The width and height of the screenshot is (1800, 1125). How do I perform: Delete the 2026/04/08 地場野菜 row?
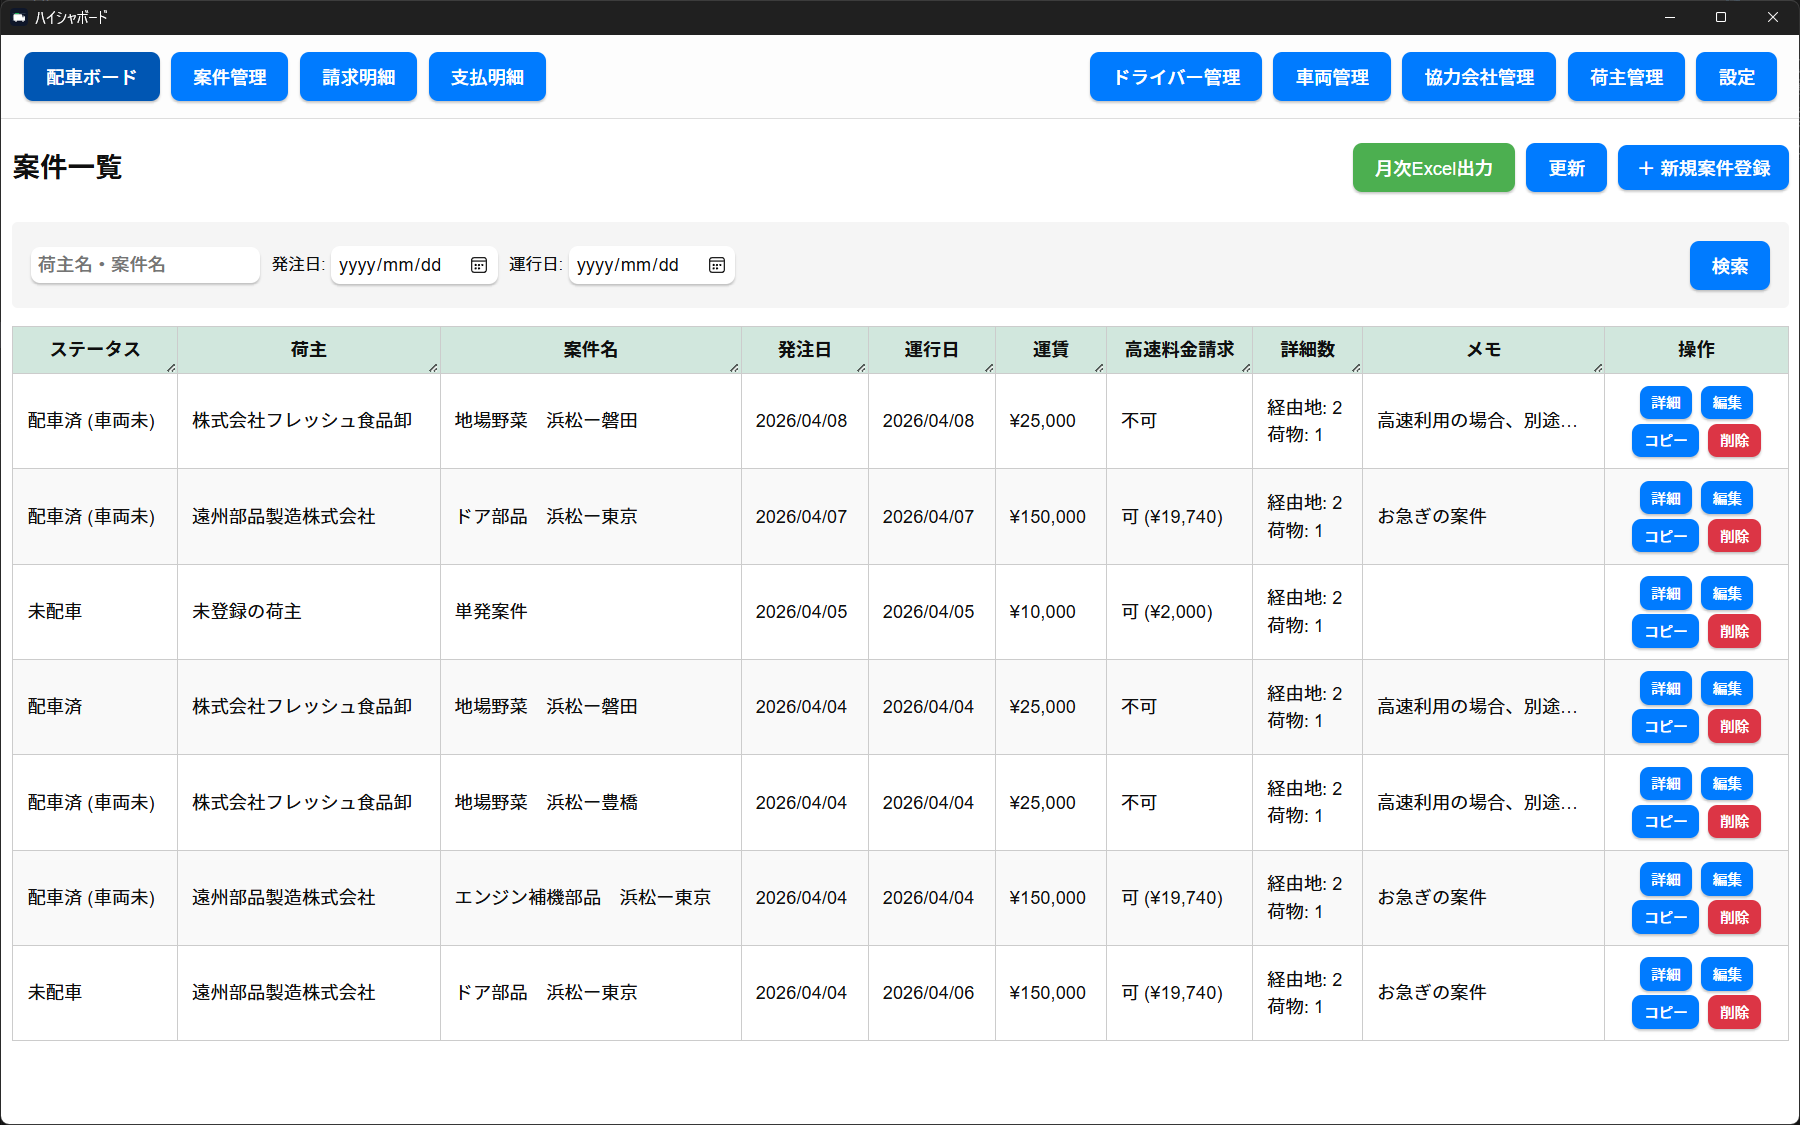[x=1734, y=440]
